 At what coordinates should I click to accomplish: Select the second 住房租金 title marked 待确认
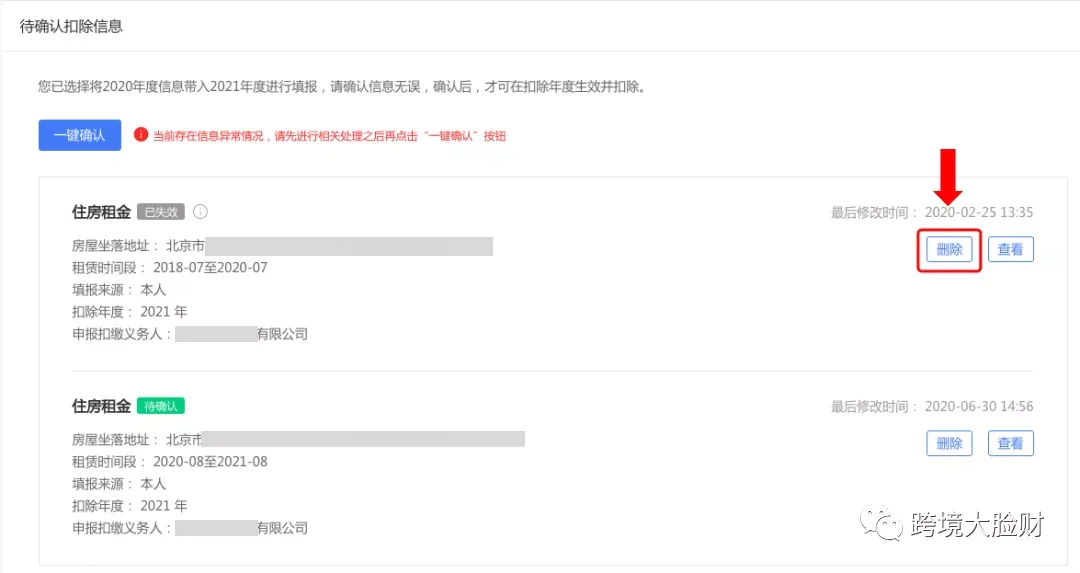pyautogui.click(x=101, y=406)
